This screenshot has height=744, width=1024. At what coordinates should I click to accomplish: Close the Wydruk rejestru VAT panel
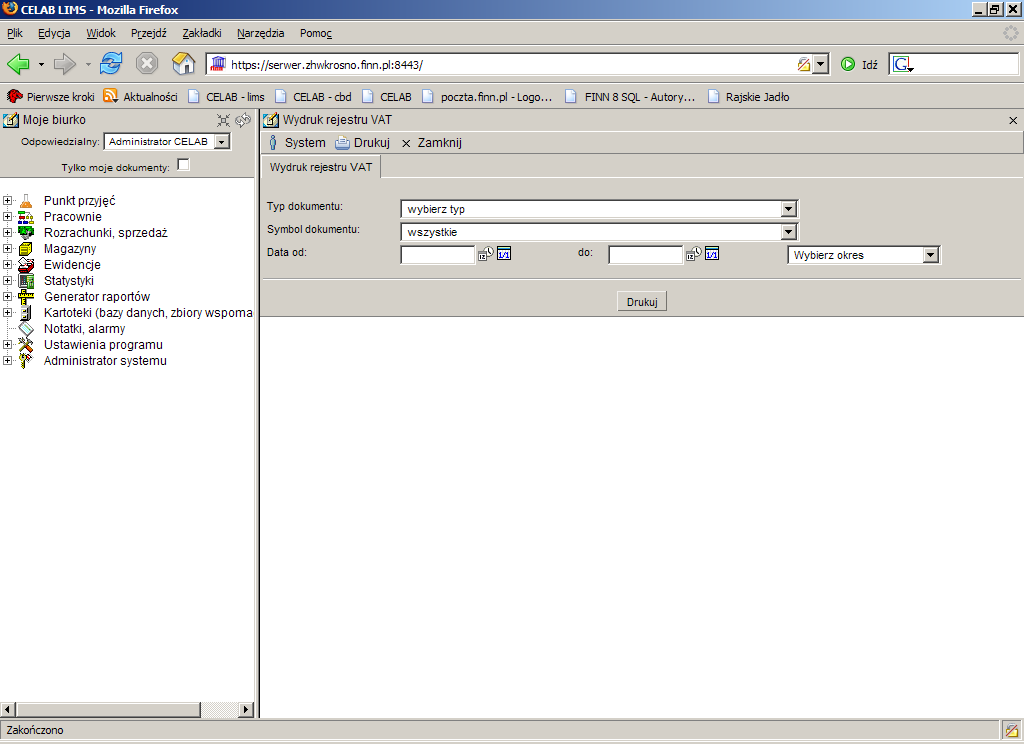1013,120
